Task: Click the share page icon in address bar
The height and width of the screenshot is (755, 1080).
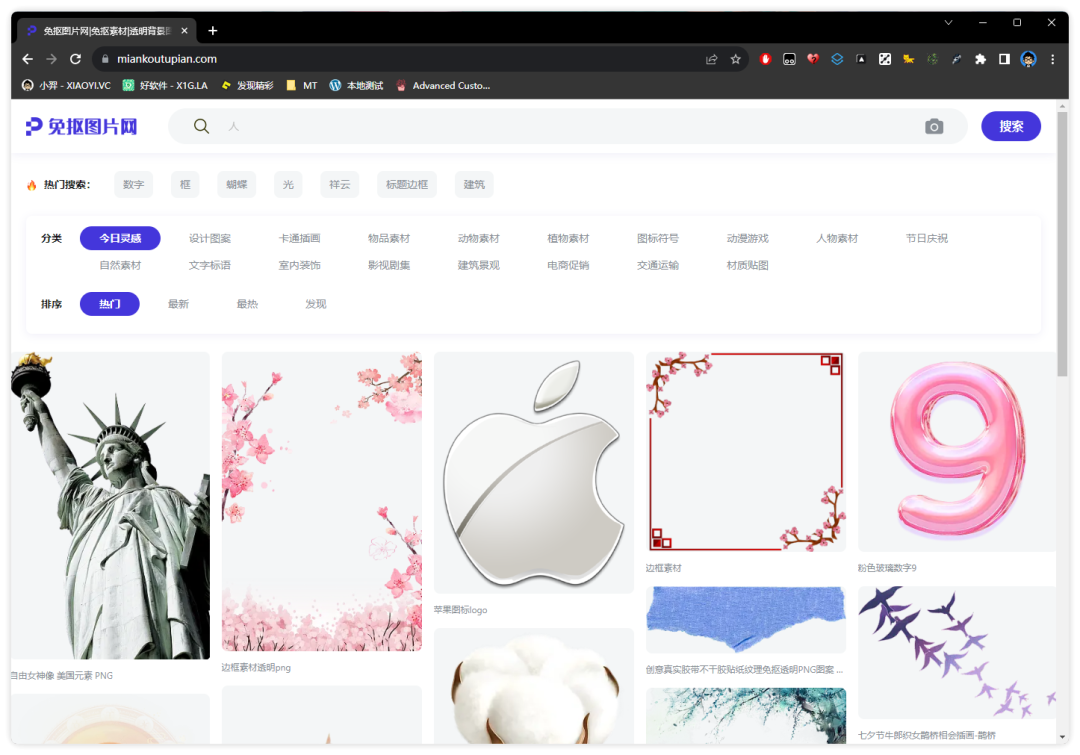Action: pos(712,59)
